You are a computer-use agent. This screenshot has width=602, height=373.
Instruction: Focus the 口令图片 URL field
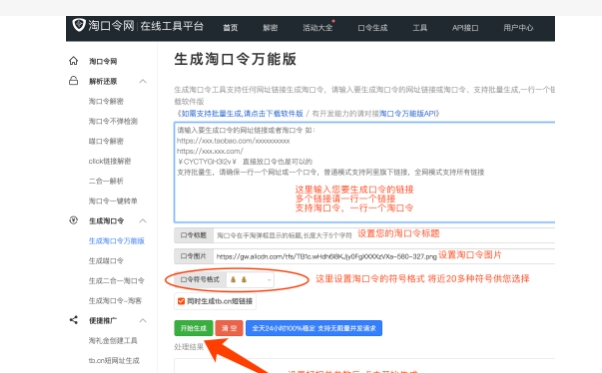click(384, 256)
